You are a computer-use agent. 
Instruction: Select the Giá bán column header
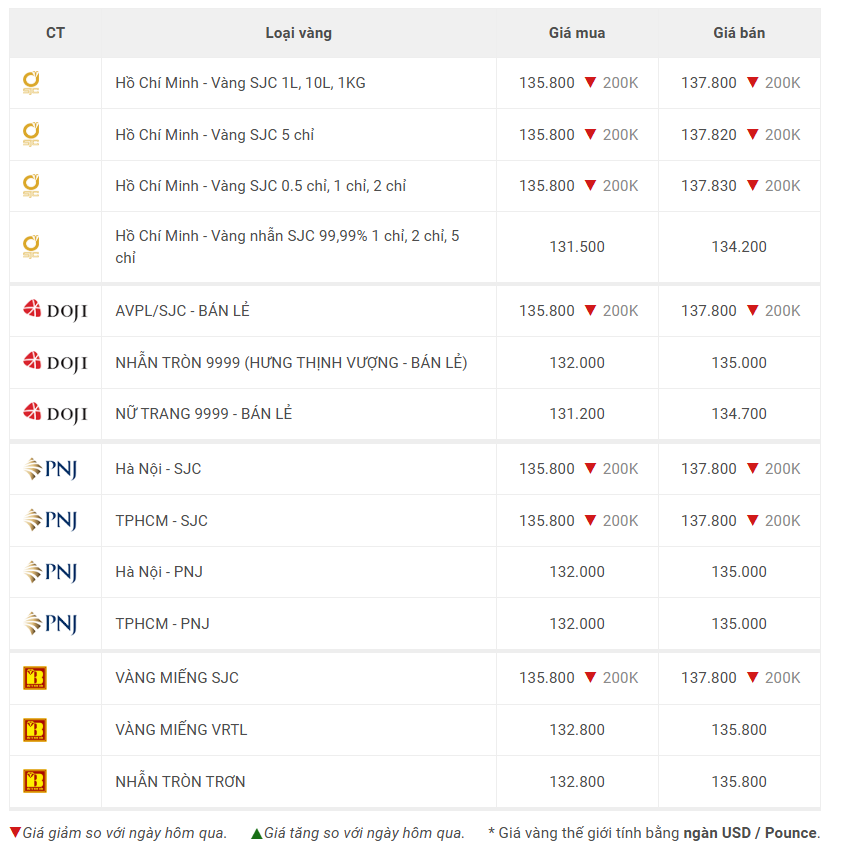tap(739, 33)
